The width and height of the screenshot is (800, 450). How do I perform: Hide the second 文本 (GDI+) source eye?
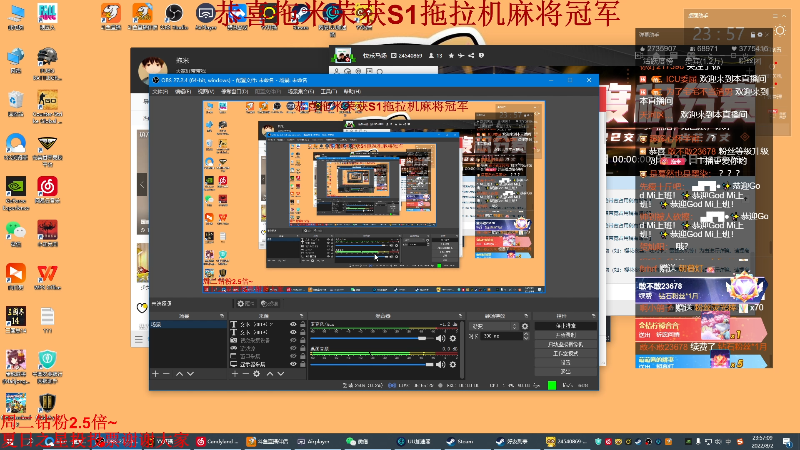(293, 332)
